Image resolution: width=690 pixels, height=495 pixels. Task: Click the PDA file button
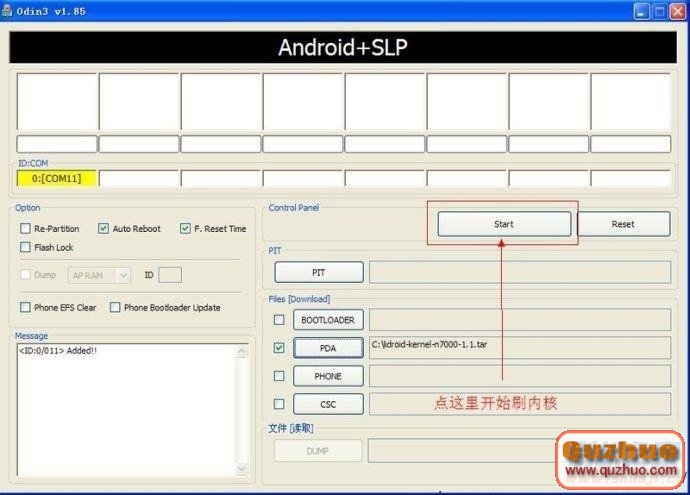pos(328,348)
